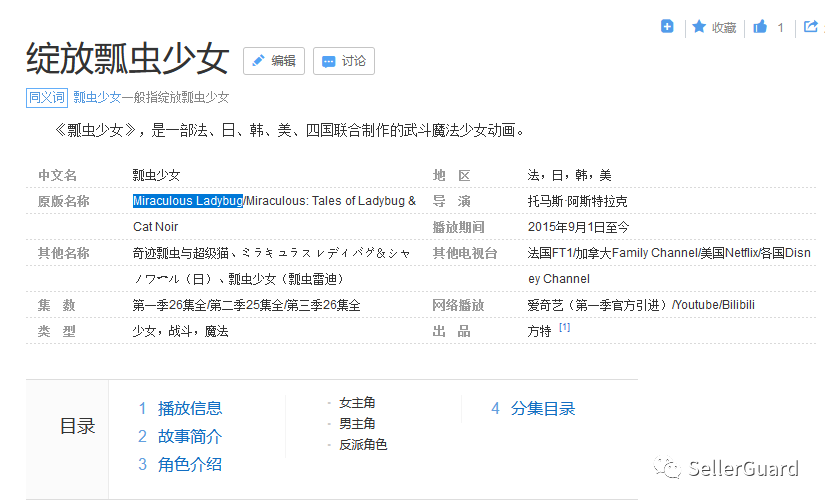The image size is (825, 502).
Task: Click the 少女，战斗，魔法 genre value
Action: [180, 331]
